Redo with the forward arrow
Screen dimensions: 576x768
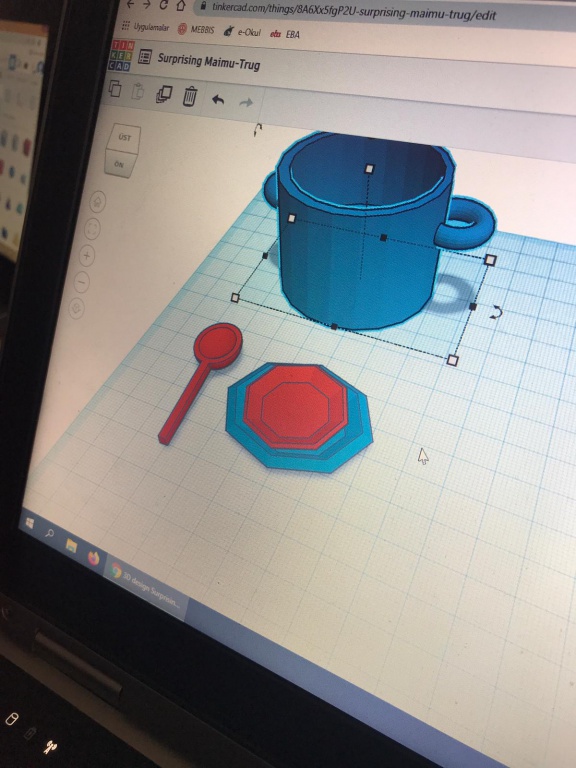[246, 102]
